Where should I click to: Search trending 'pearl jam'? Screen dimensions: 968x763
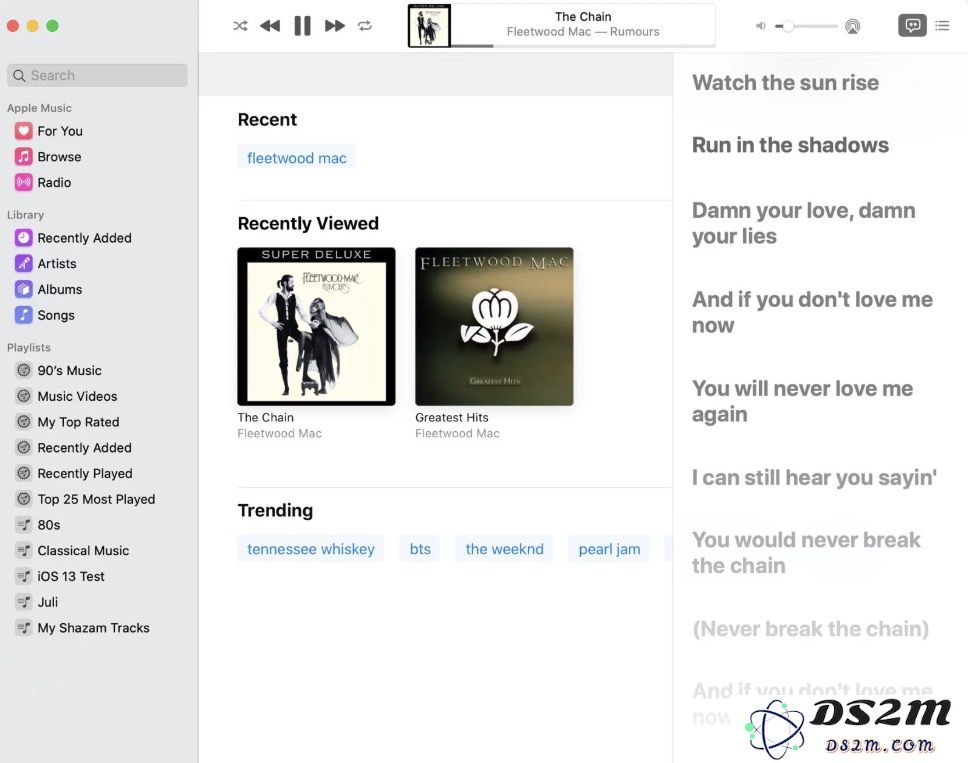point(609,549)
